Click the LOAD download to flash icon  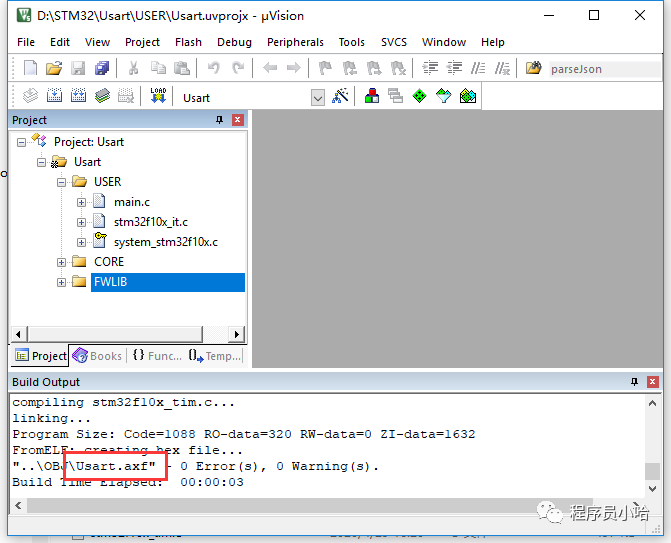coord(158,96)
